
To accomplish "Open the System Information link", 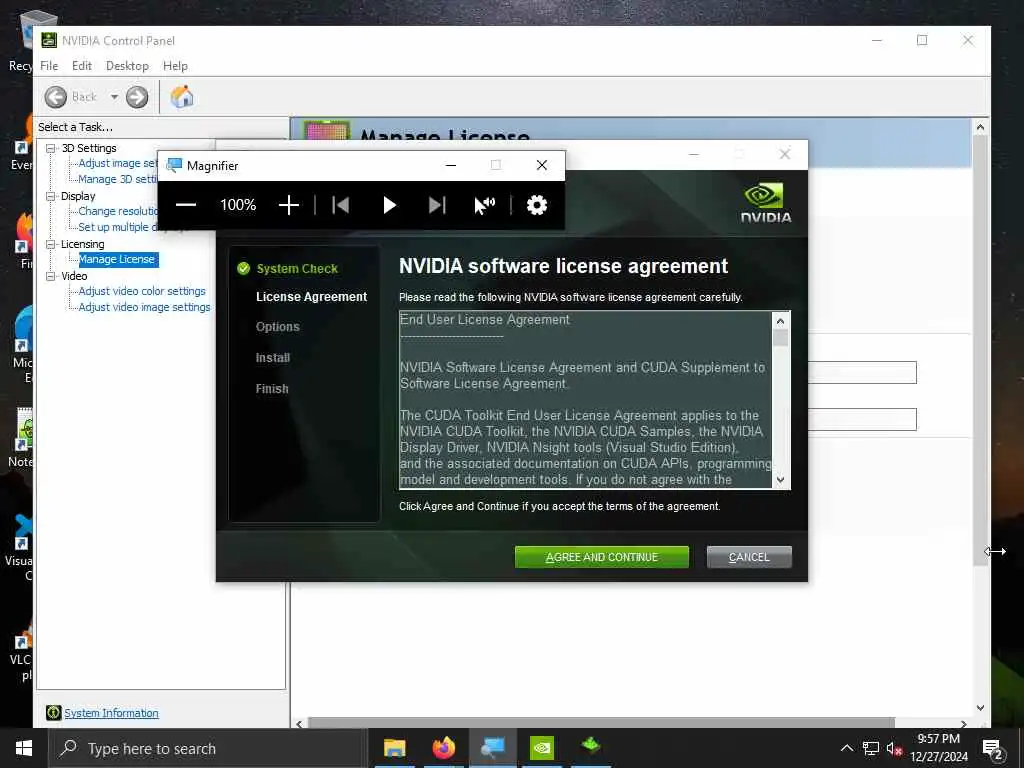I will (111, 713).
